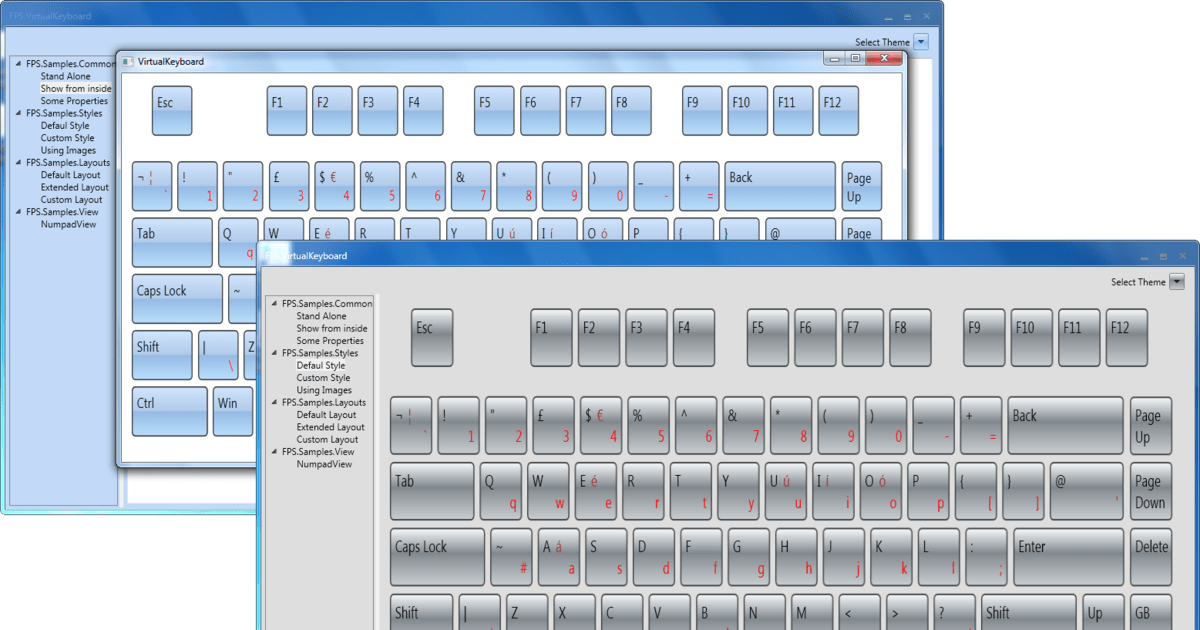Screen dimensions: 1200x630
Task: Toggle Caps Lock key on gray keyboard
Action: 437,557
